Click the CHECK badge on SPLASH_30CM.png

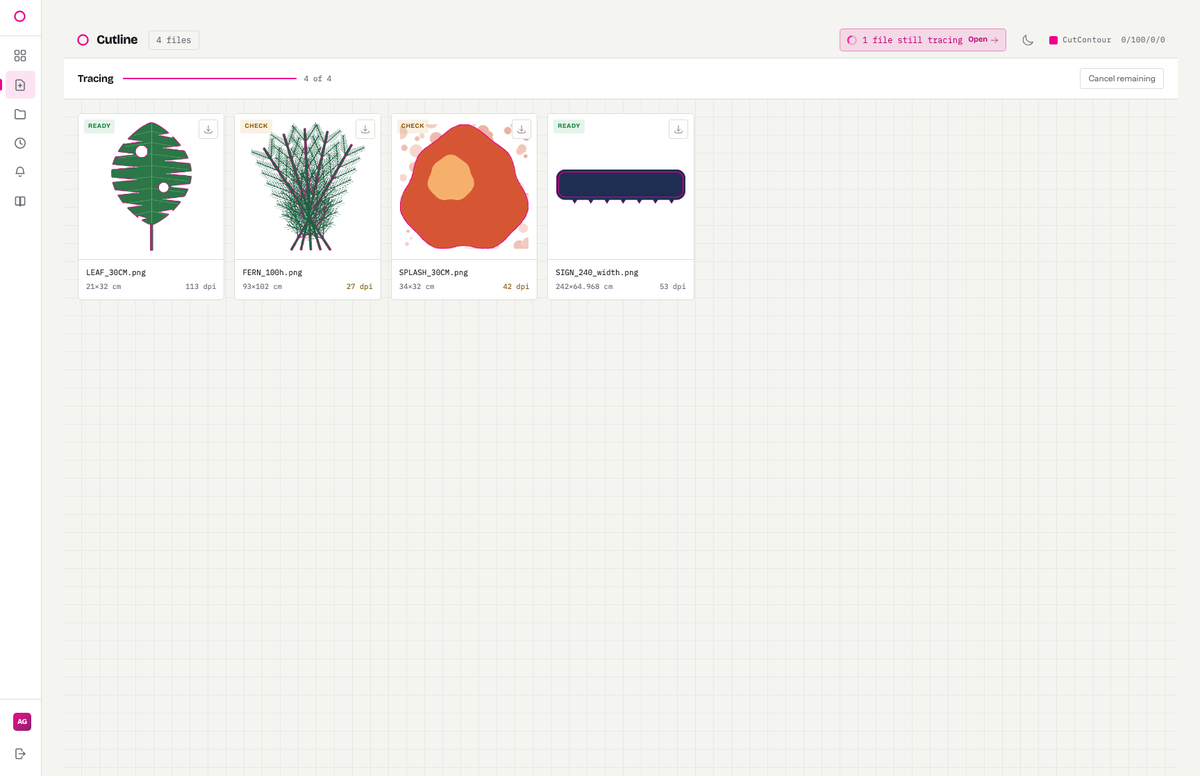click(413, 126)
